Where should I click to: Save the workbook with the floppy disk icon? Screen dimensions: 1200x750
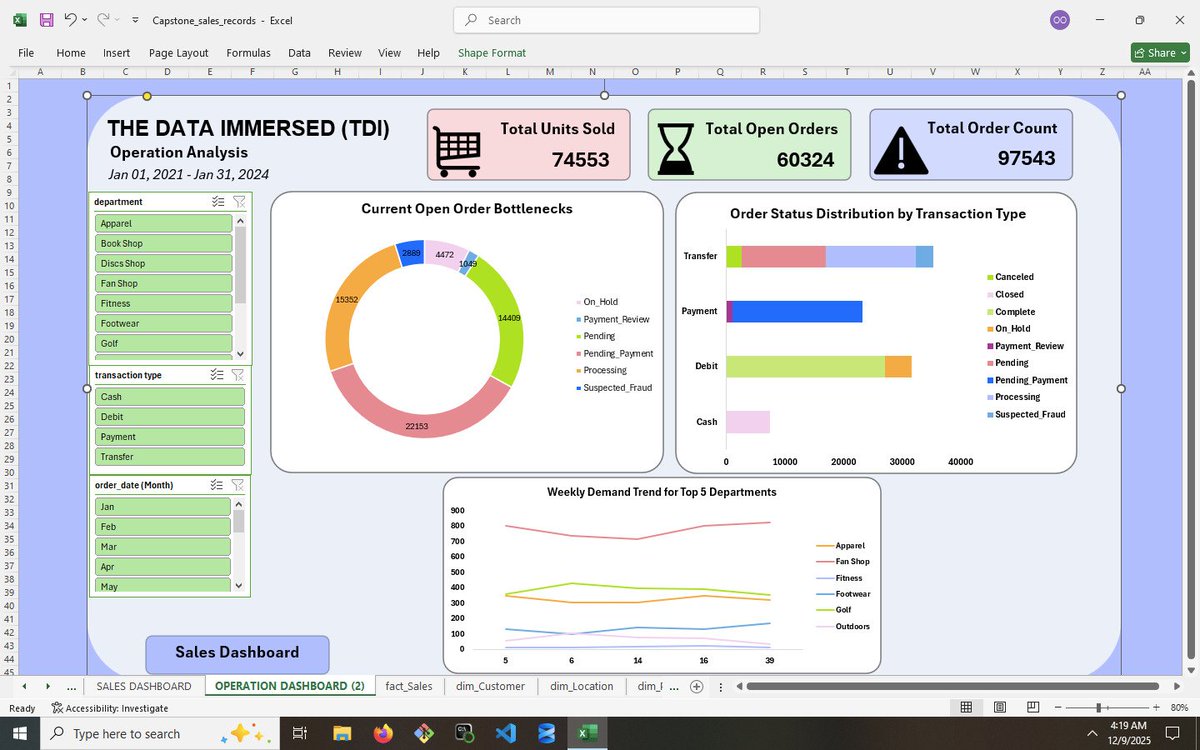pos(46,19)
